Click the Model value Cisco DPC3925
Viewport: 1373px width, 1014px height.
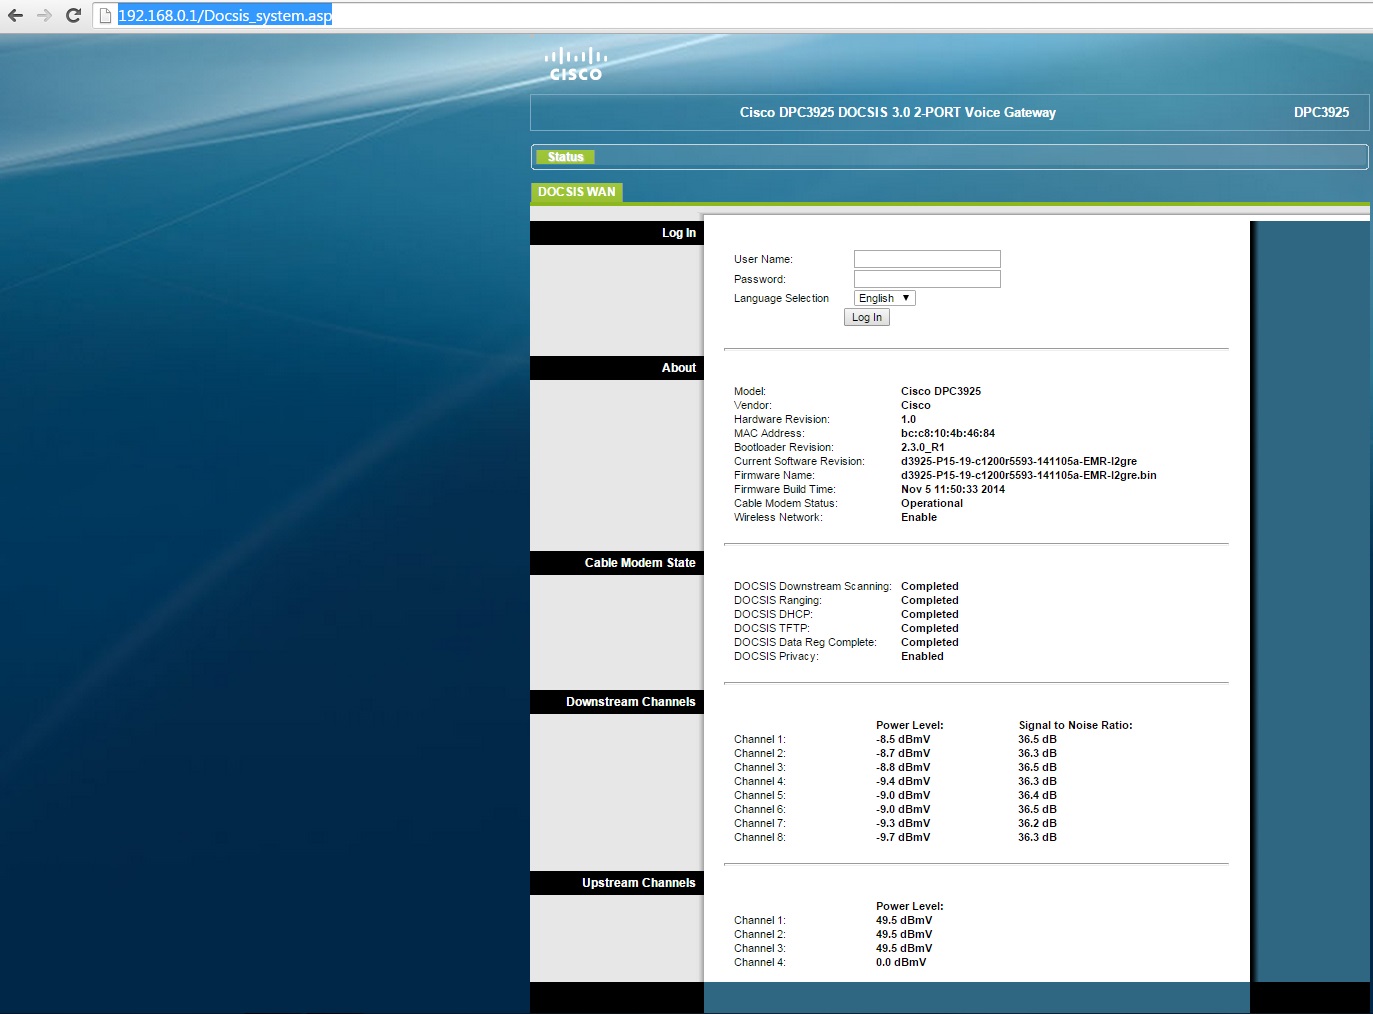click(x=941, y=391)
